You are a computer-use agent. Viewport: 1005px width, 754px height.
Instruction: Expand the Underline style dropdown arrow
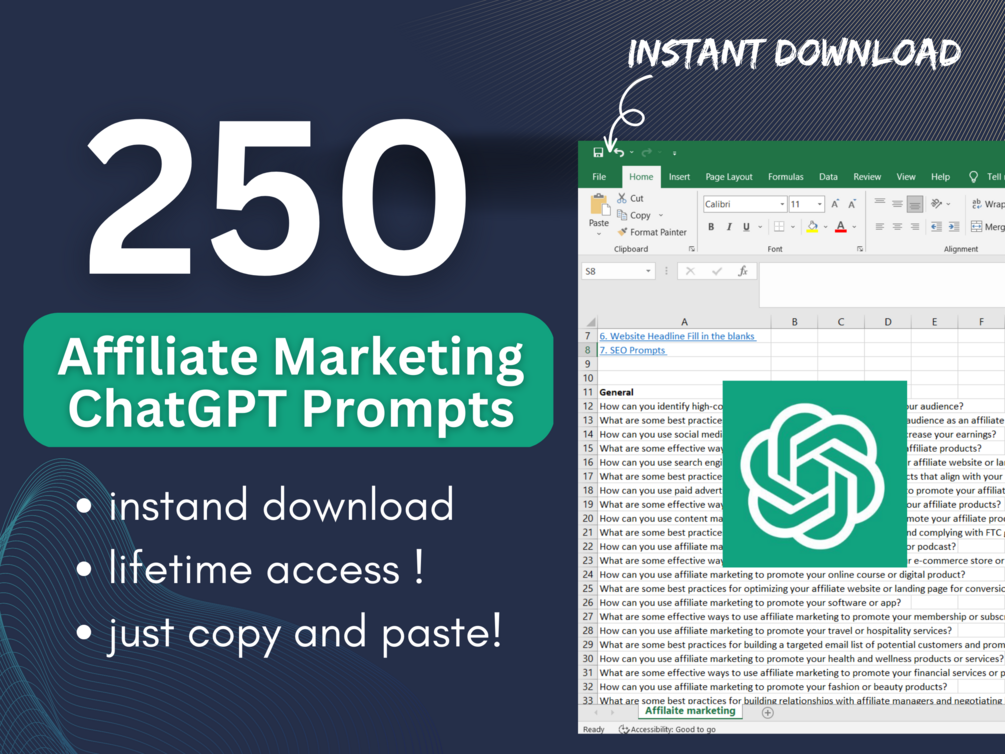pos(760,226)
